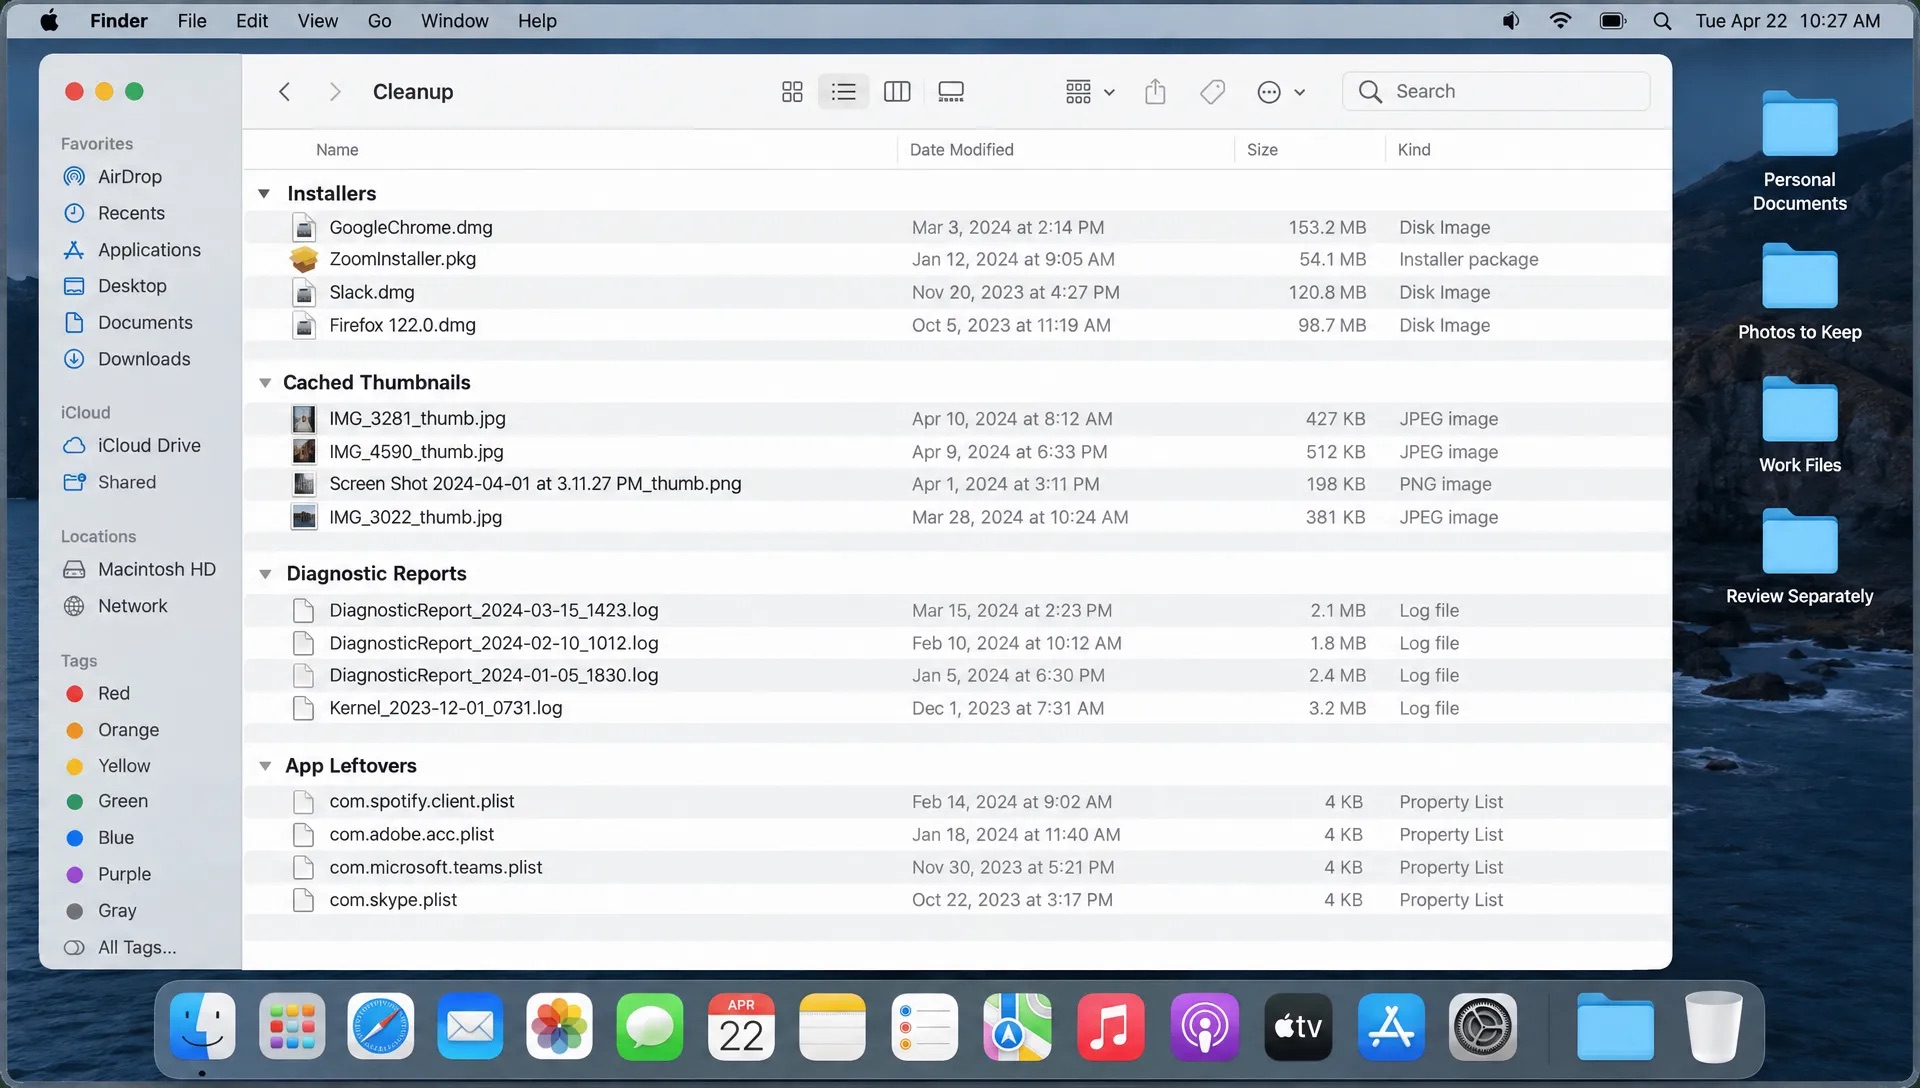This screenshot has width=1920, height=1088.
Task: Open the Edit menu
Action: [251, 20]
